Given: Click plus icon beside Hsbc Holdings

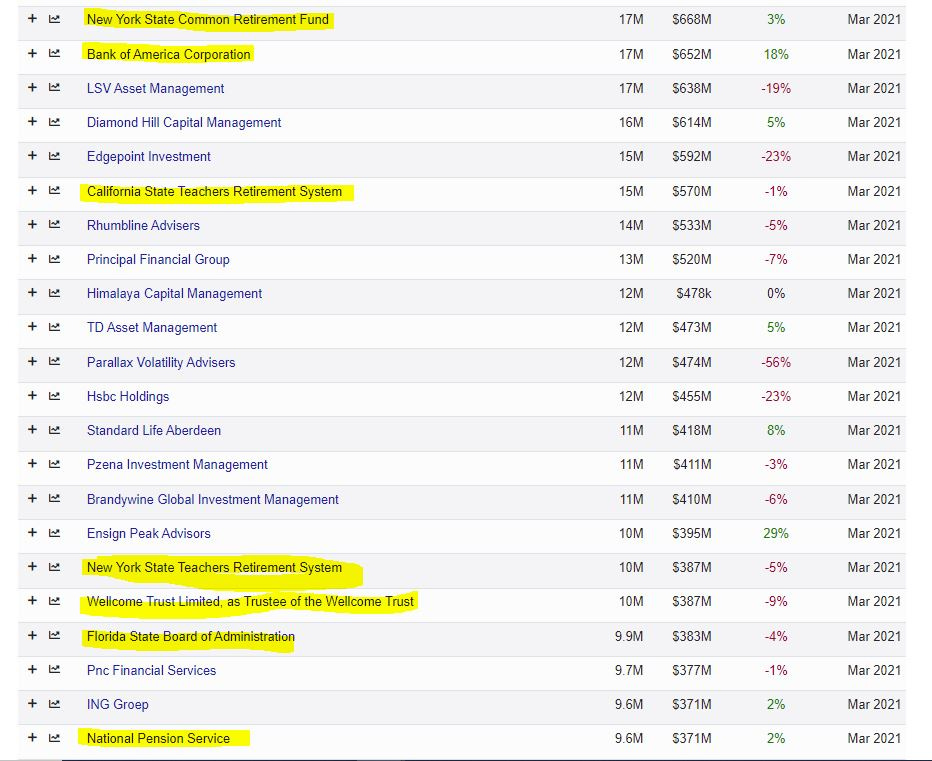Looking at the screenshot, I should point(32,395).
